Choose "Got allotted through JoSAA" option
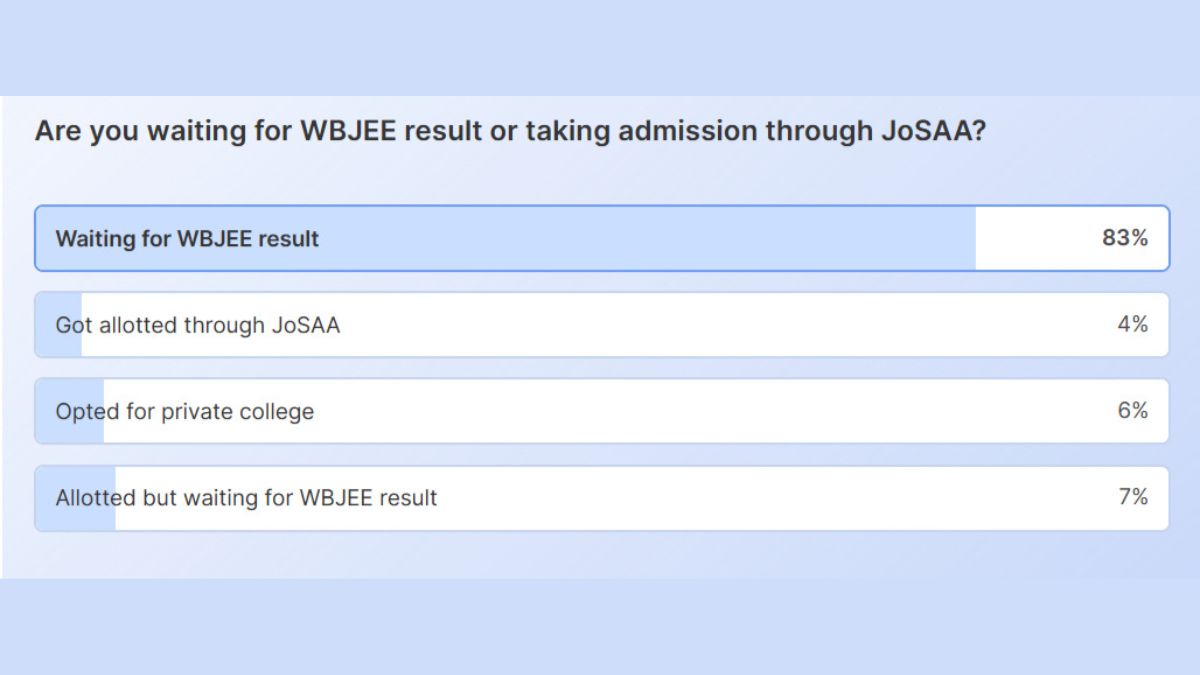Screen dimensions: 1200x675 click(500, 324)
